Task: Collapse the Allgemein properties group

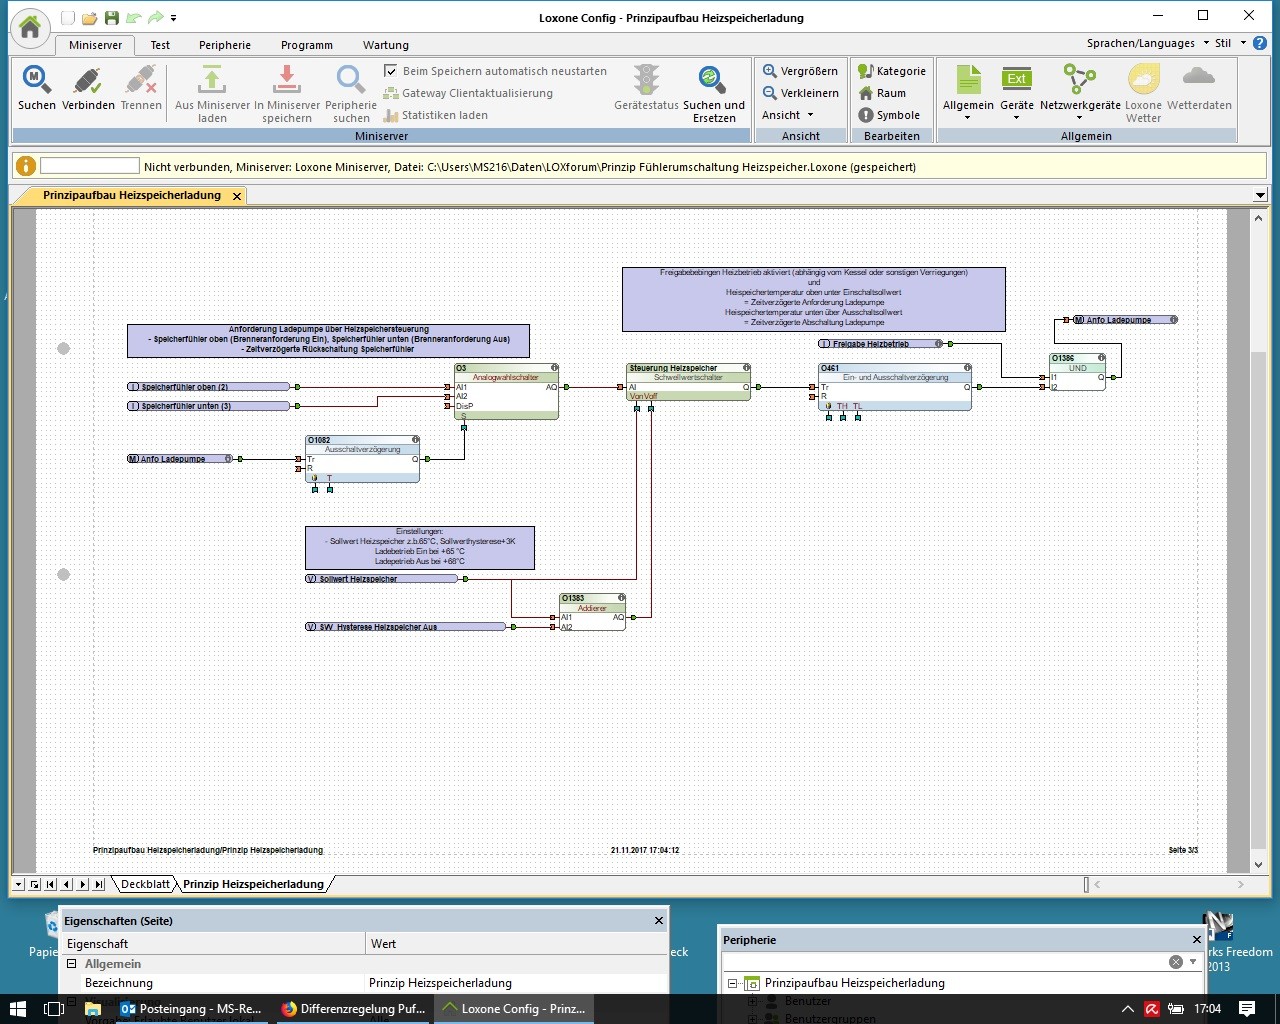Action: 72,964
